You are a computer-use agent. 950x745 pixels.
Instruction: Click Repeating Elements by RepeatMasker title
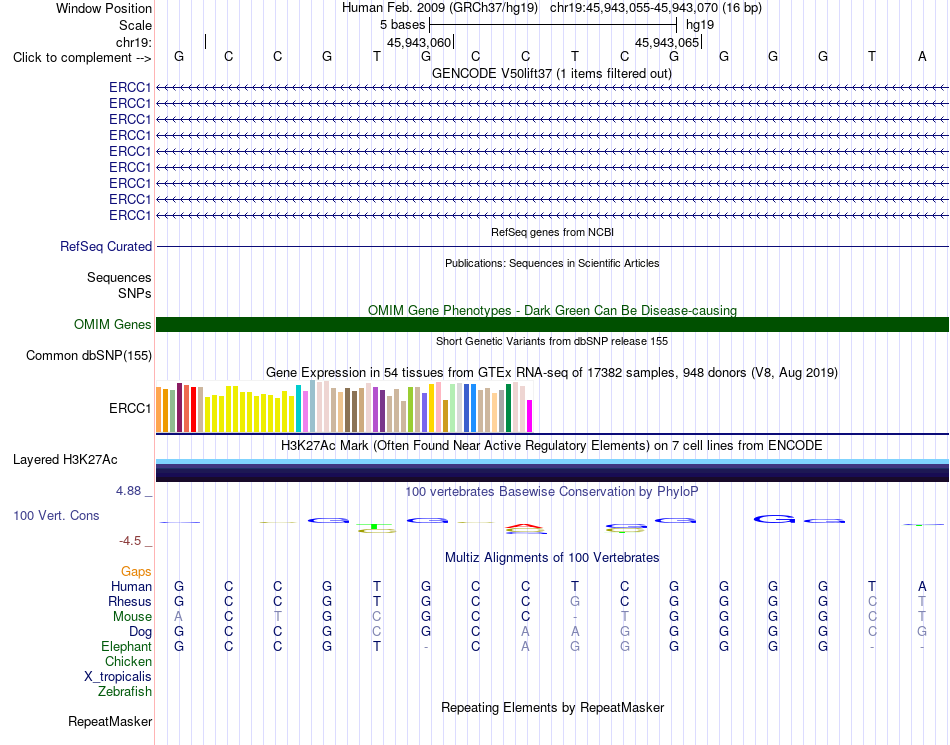[x=552, y=707]
